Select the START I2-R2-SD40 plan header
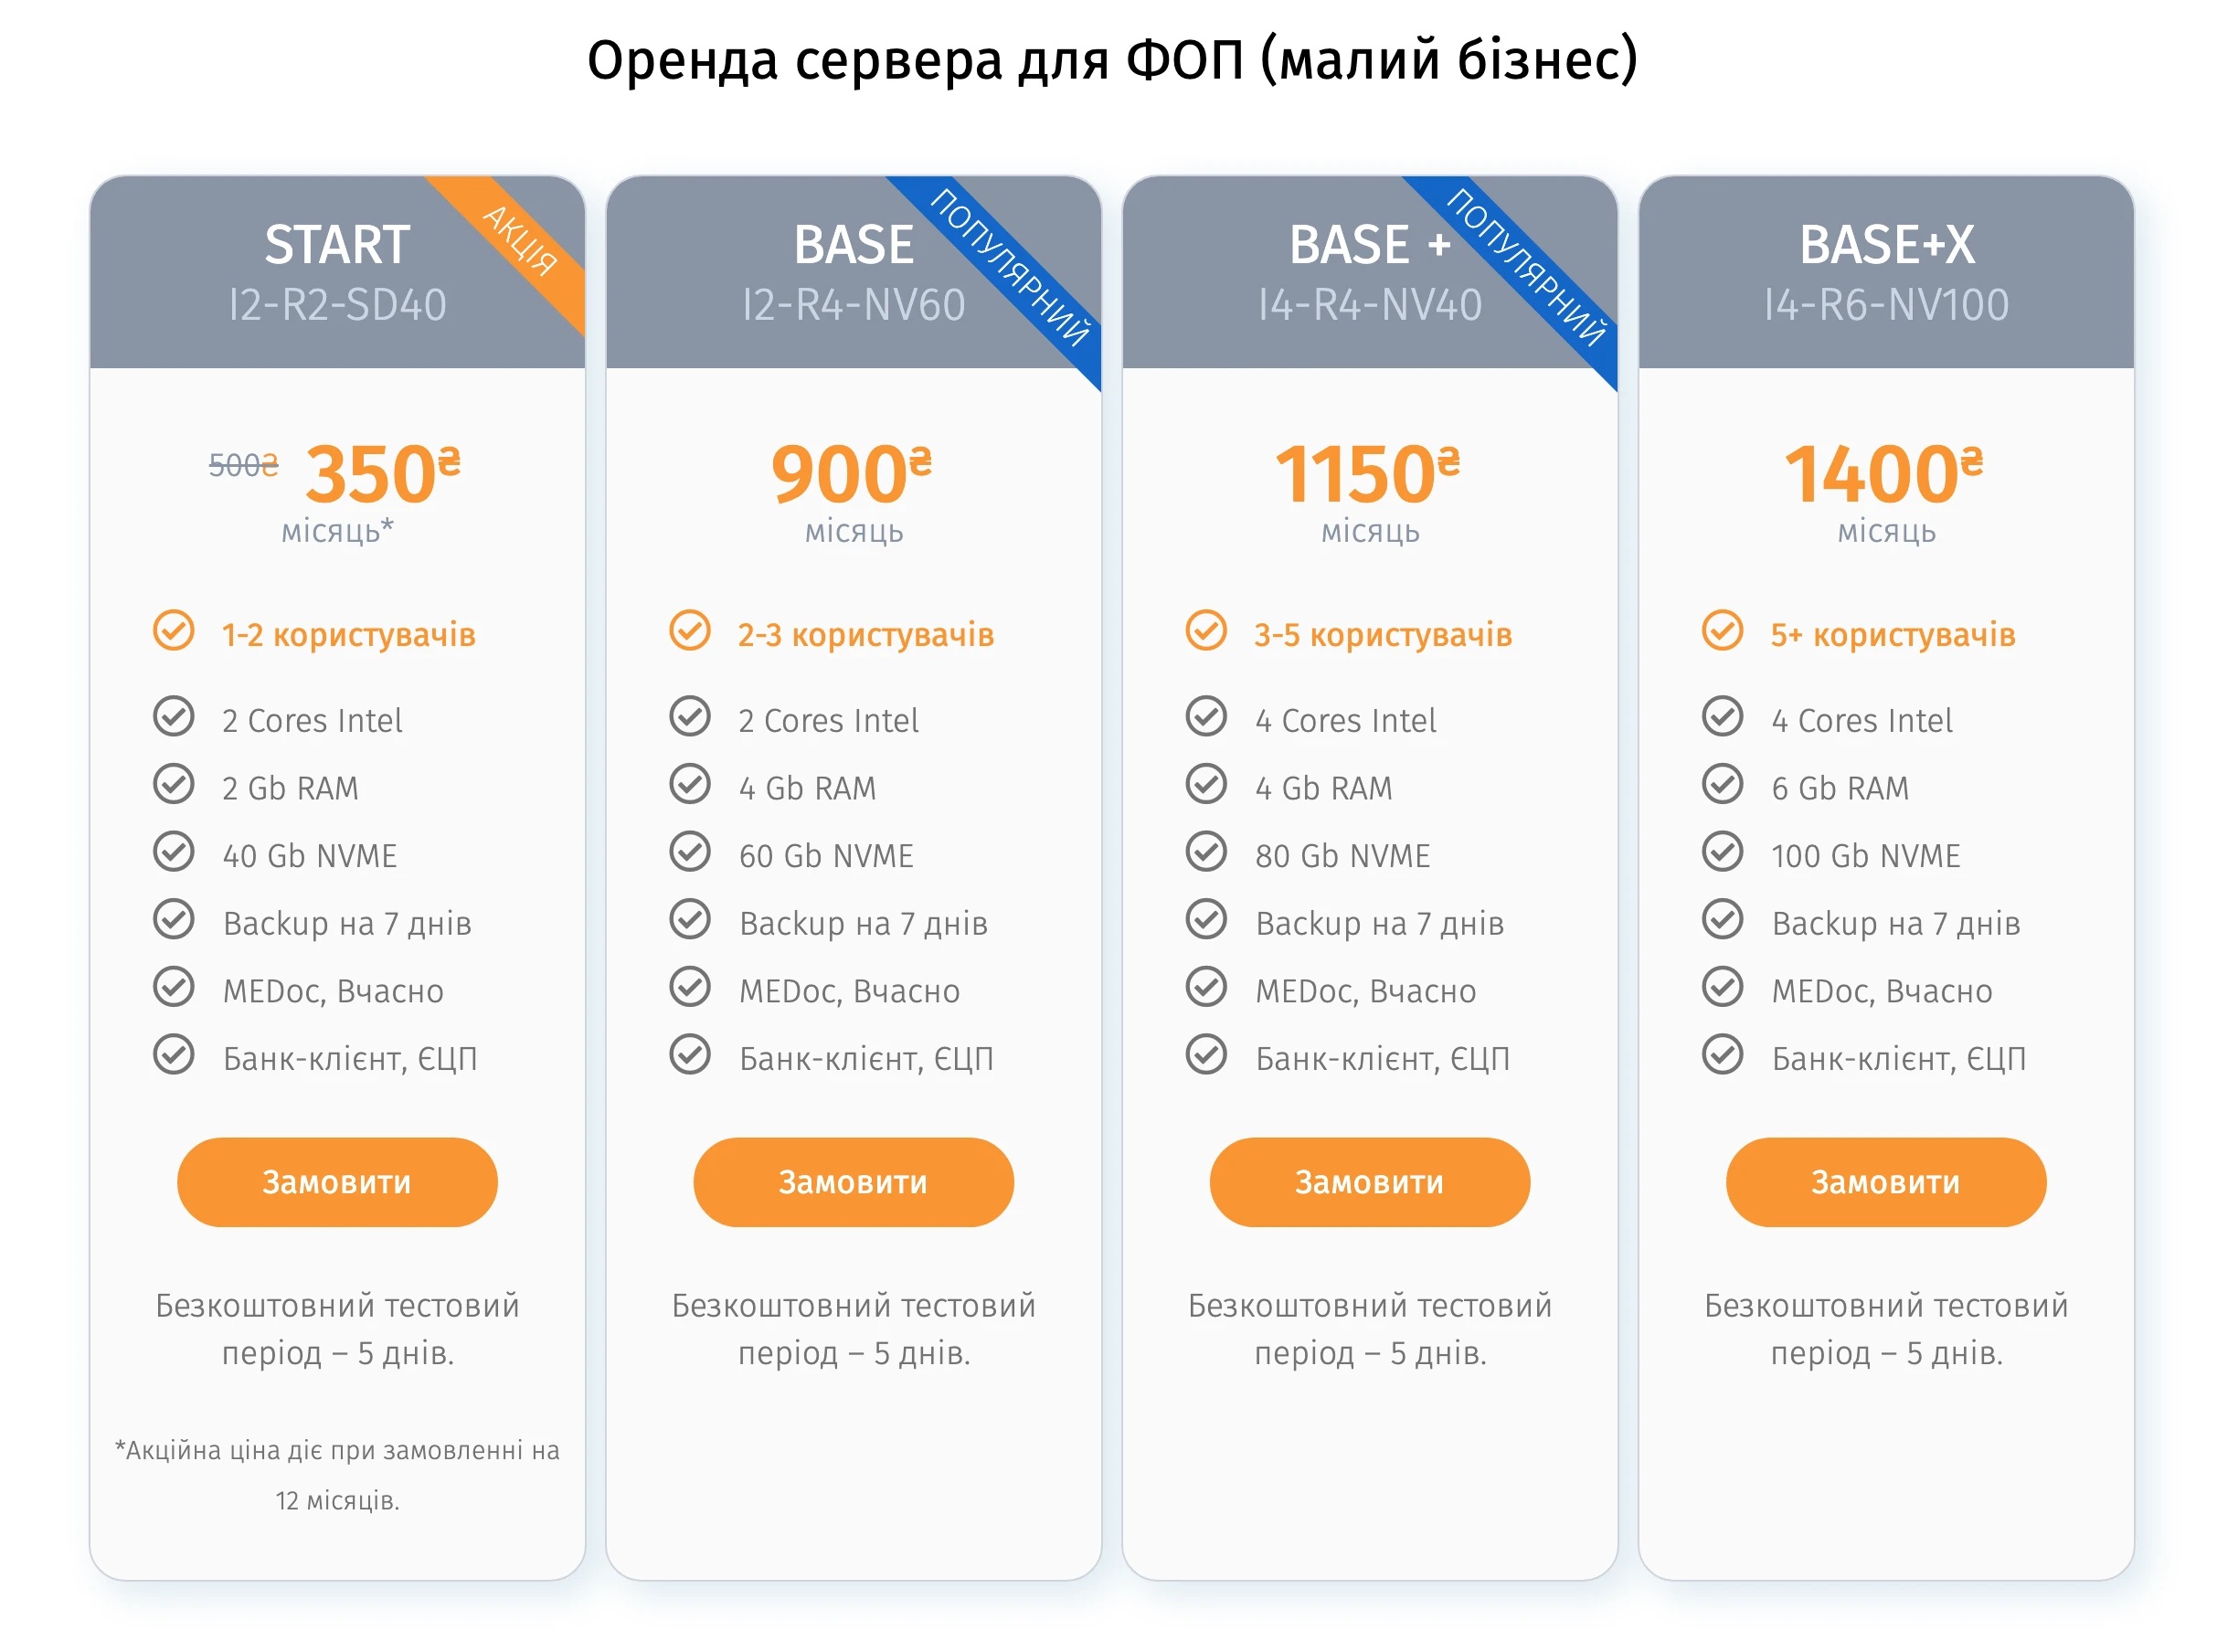Image resolution: width=2217 pixels, height=1652 pixels. 337,272
